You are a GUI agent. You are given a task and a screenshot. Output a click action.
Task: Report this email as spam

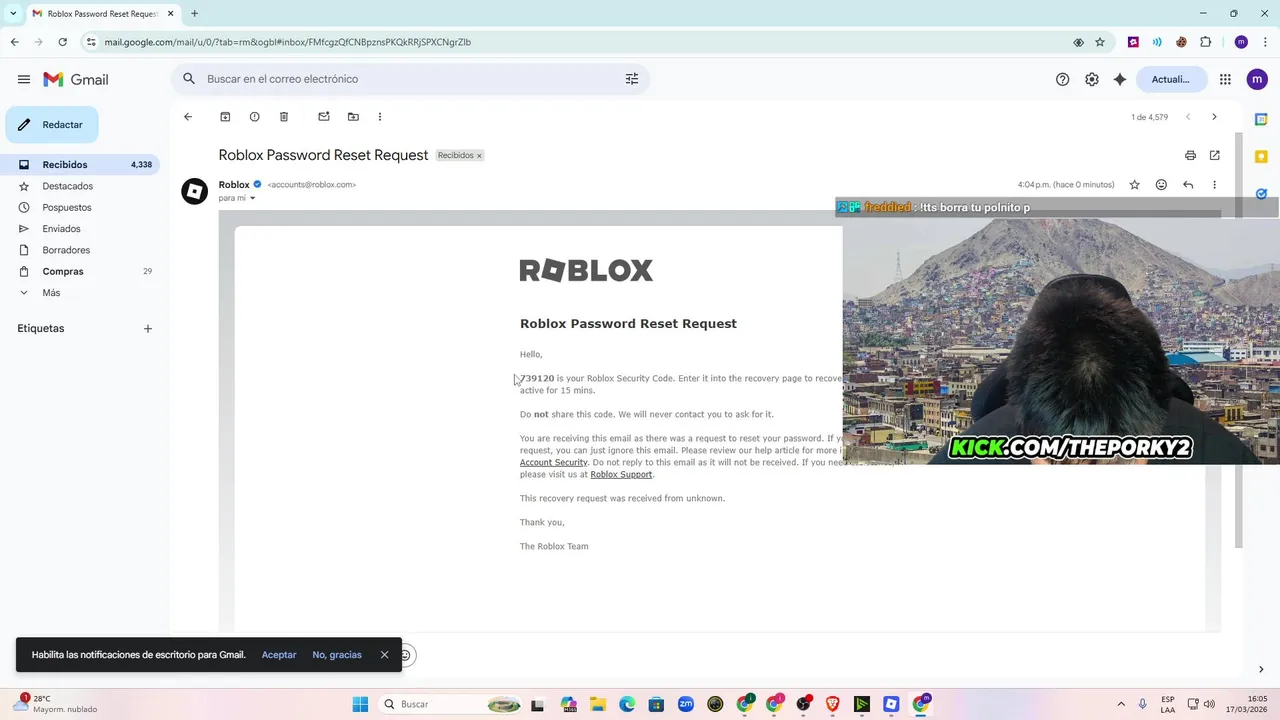[254, 117]
